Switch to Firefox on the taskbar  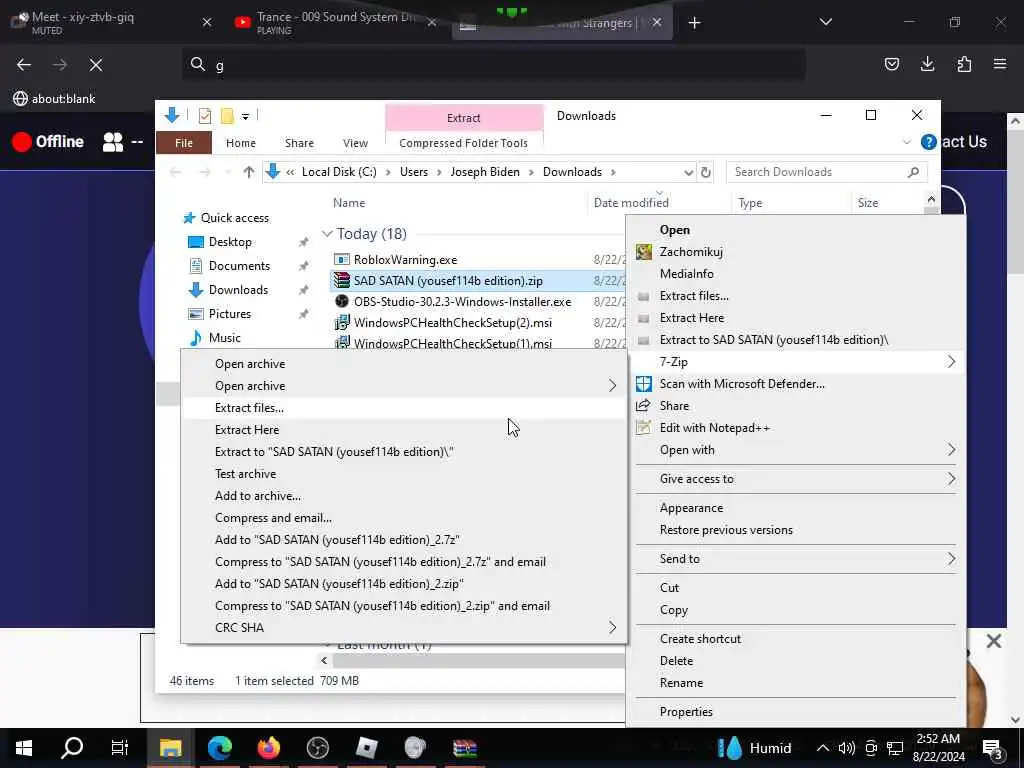(x=268, y=747)
